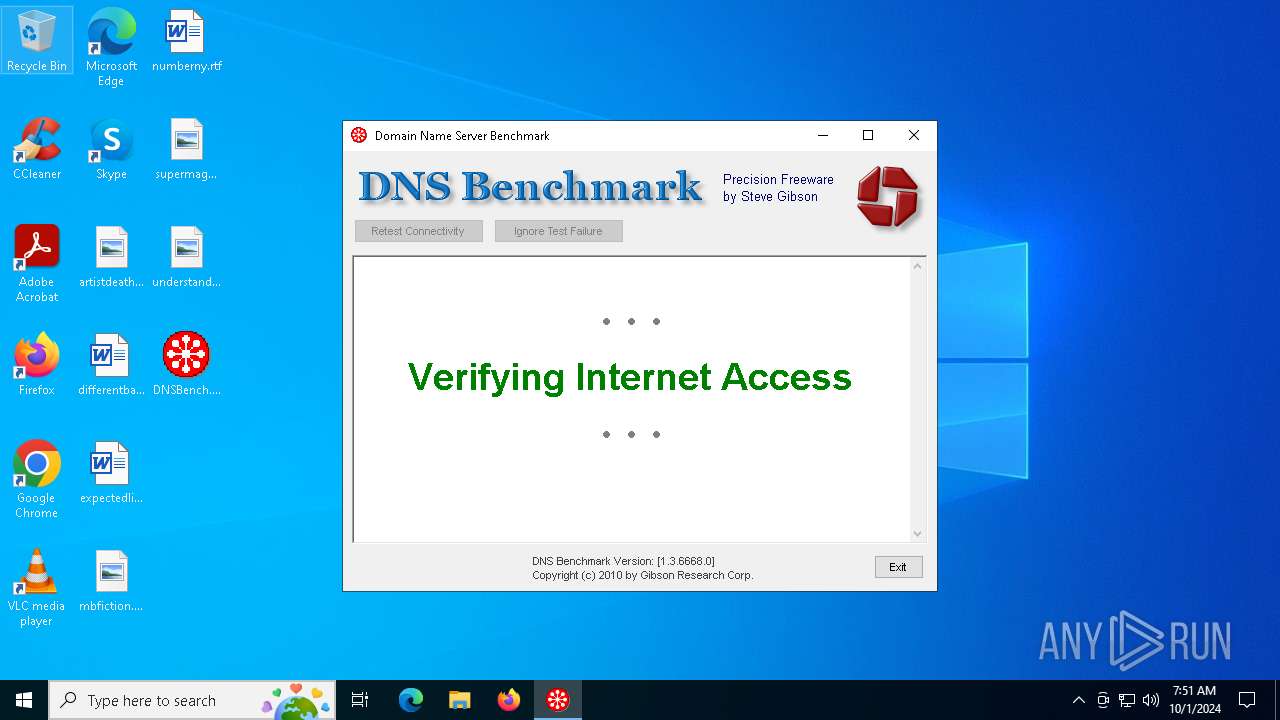
Task: Click the DNS Benchmark Version text
Action: pos(623,561)
